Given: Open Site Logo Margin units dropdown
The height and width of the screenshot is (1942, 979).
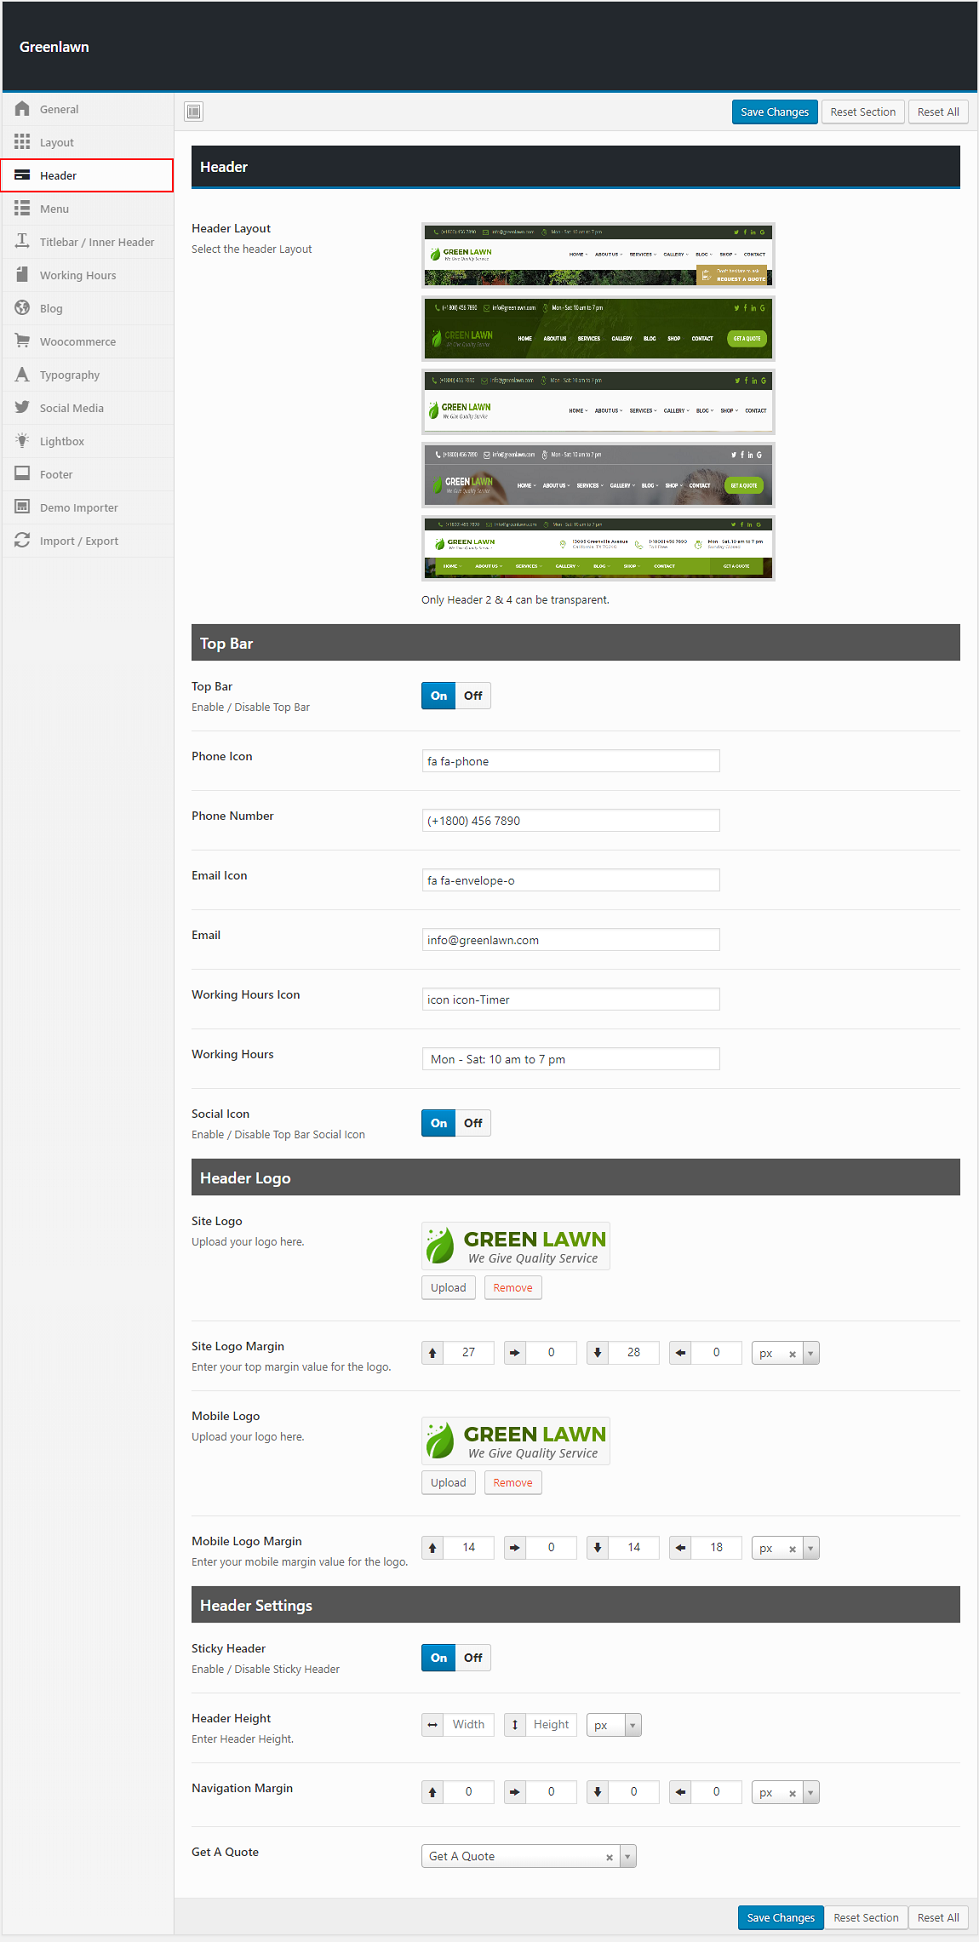Looking at the screenshot, I should click(x=810, y=1353).
